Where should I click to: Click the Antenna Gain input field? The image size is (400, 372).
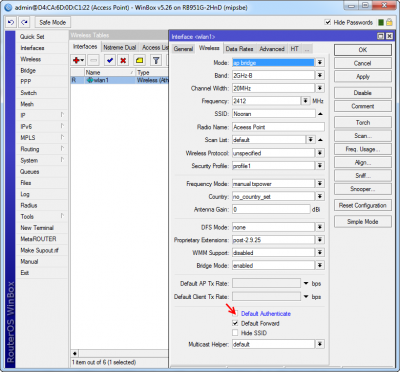point(271,209)
